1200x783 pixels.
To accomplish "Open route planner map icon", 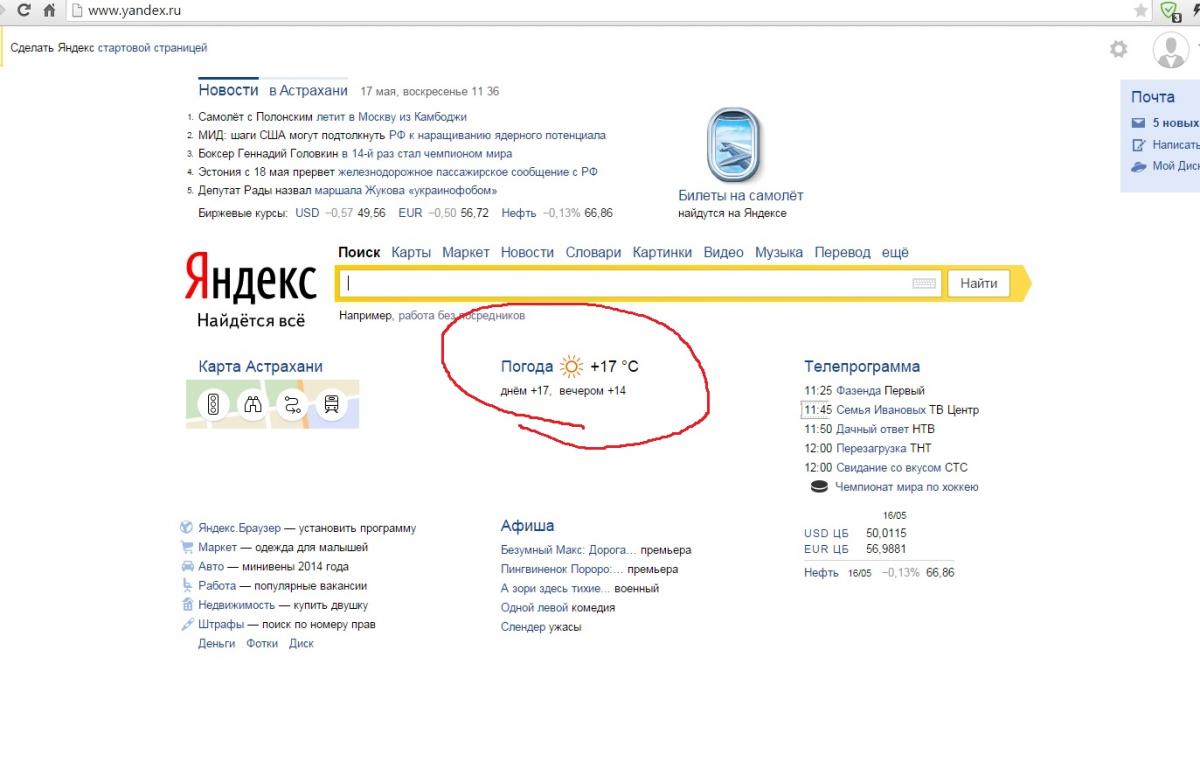I will [292, 404].
